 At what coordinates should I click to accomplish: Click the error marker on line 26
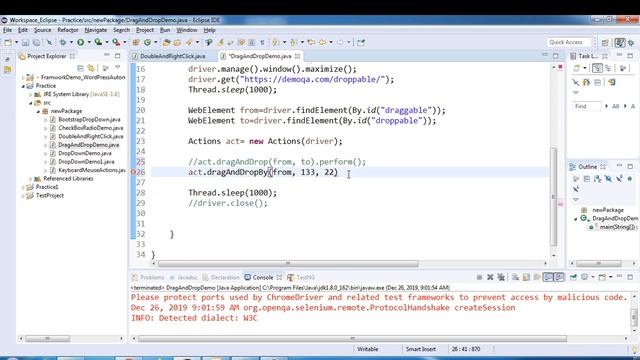tap(133, 172)
